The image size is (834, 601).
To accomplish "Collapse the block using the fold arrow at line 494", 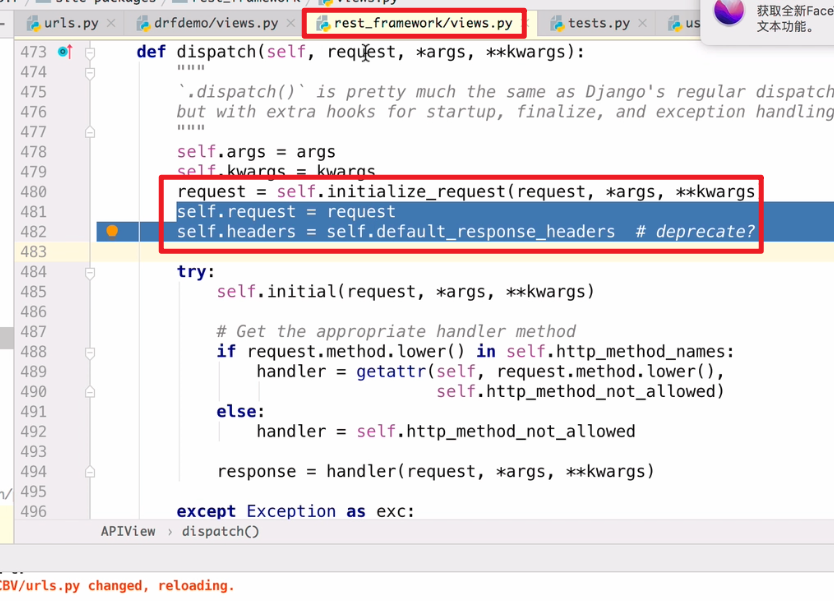I will point(88,471).
